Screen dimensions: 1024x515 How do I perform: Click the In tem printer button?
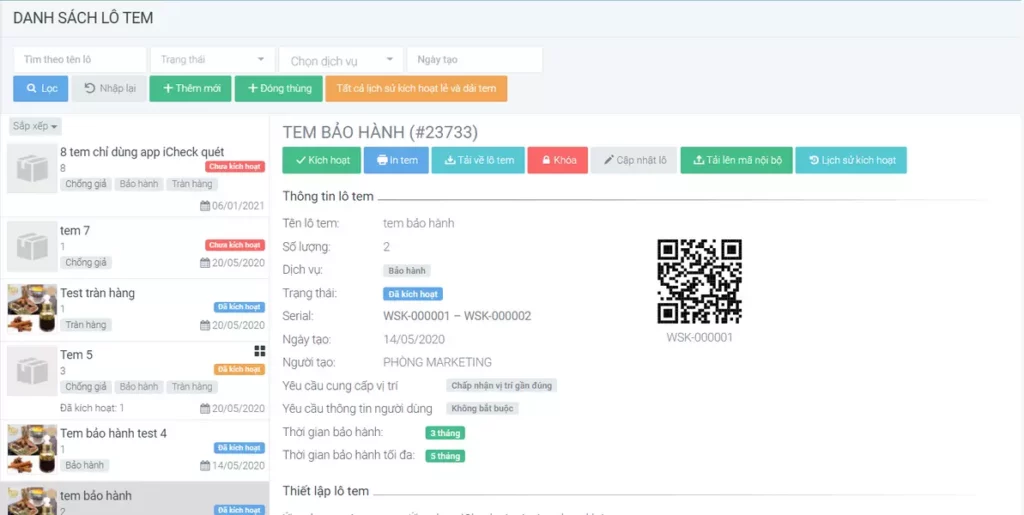pos(396,161)
